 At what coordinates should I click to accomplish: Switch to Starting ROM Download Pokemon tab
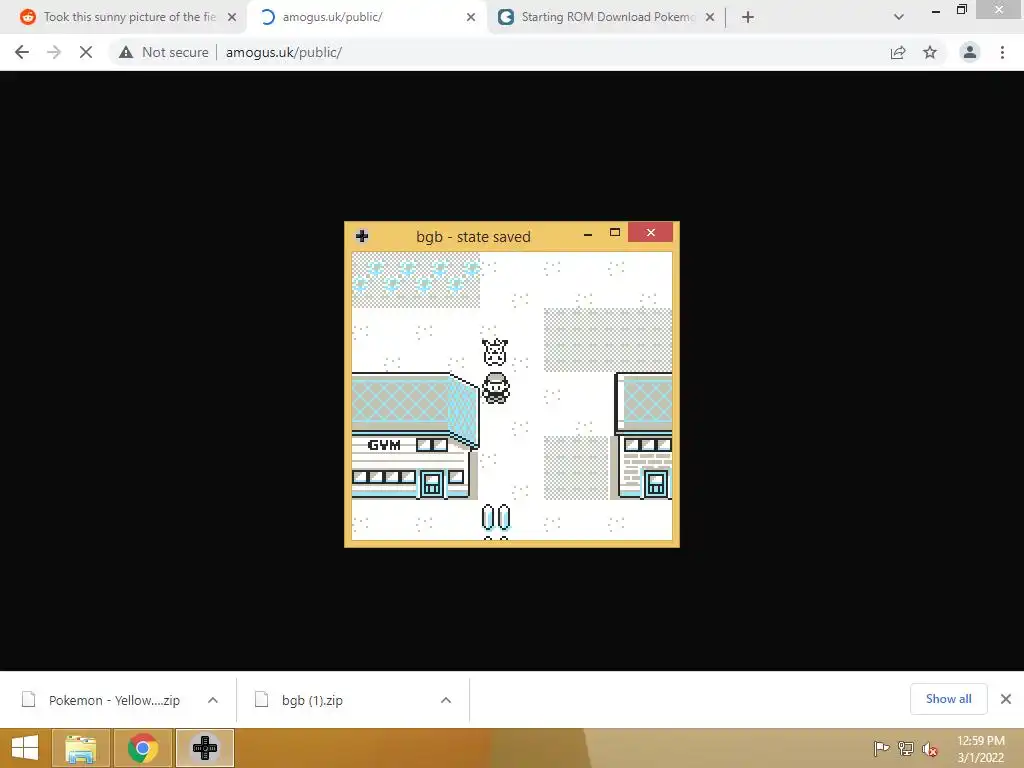point(606,17)
